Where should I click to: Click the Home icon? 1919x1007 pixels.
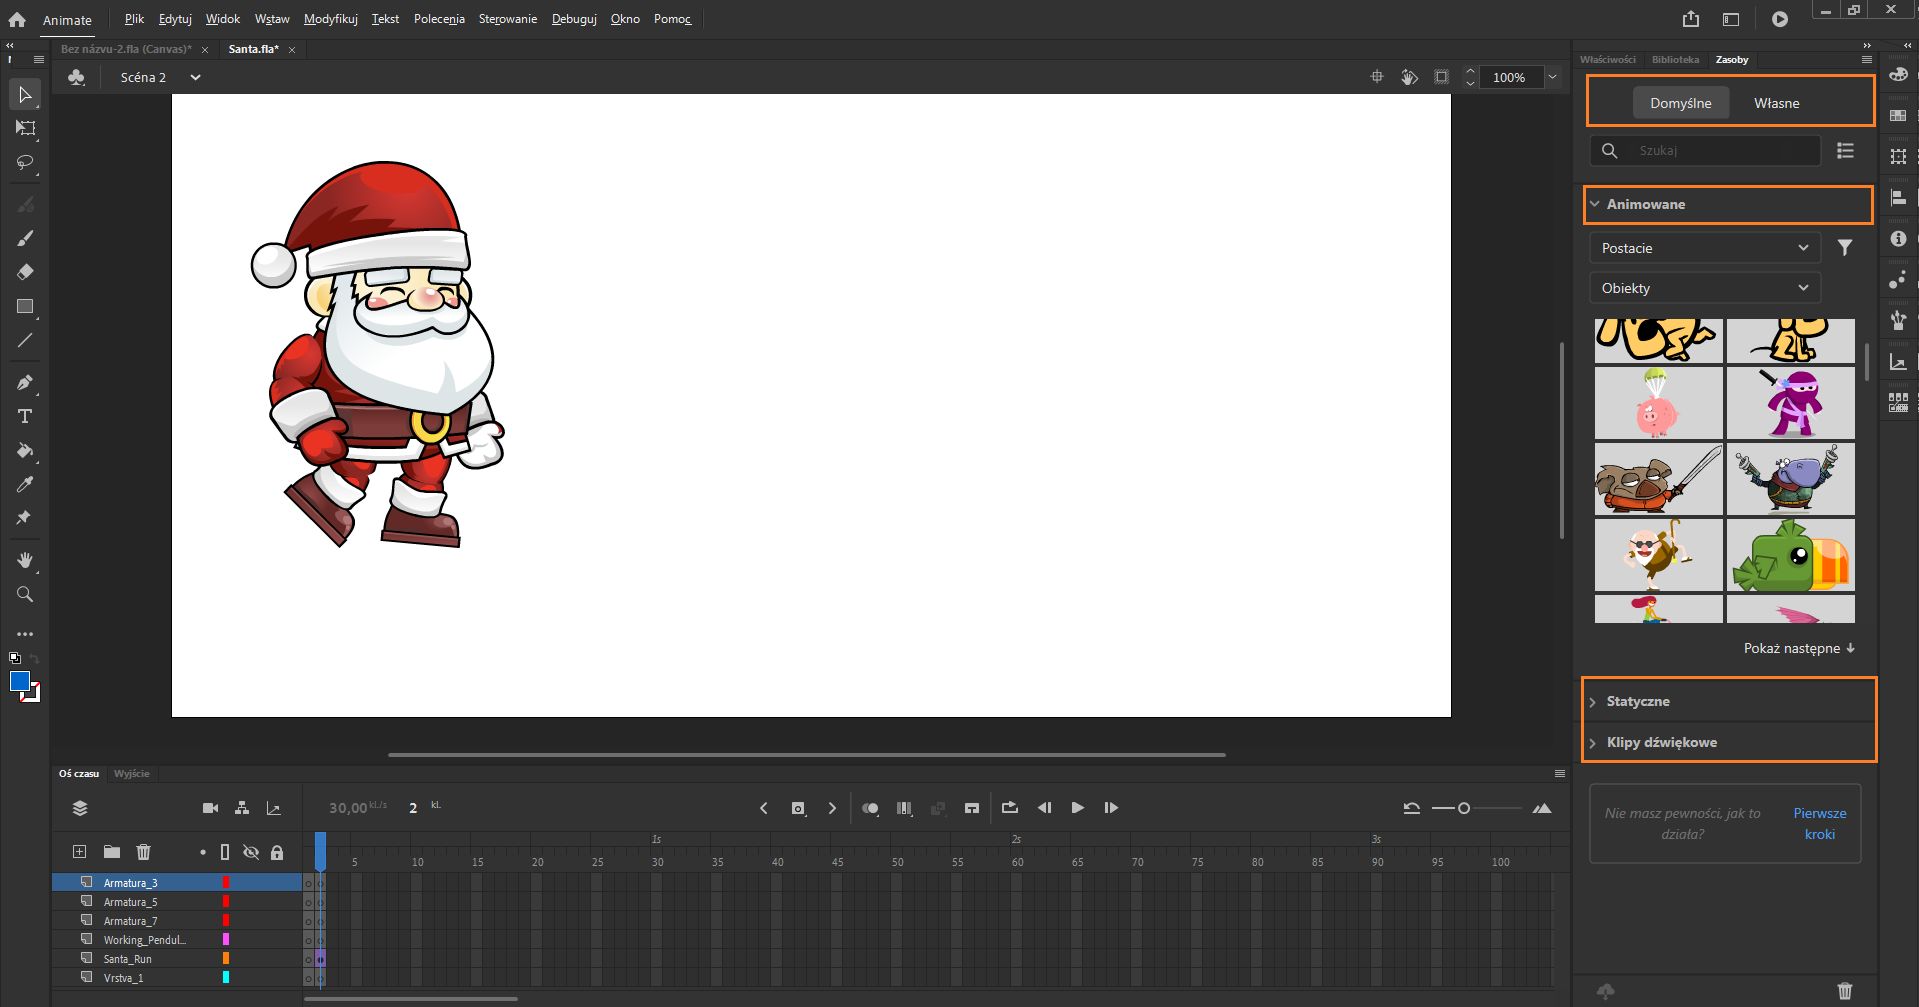point(17,19)
